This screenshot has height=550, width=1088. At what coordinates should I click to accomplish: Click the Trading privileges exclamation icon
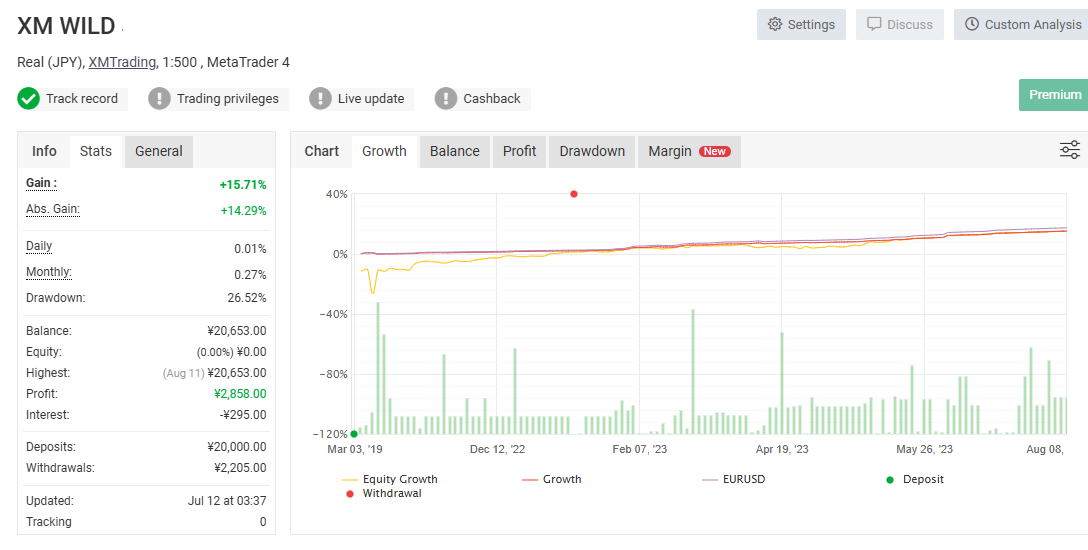[159, 98]
